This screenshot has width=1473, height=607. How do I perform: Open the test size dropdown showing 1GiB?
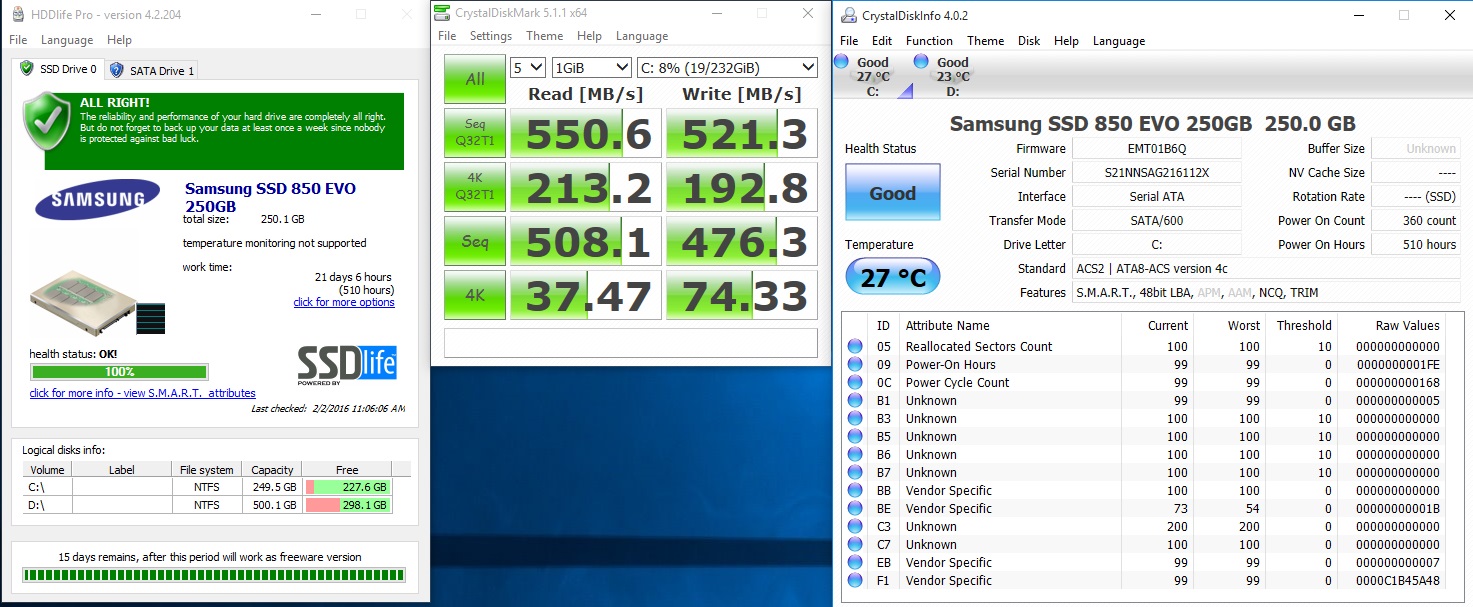[590, 67]
